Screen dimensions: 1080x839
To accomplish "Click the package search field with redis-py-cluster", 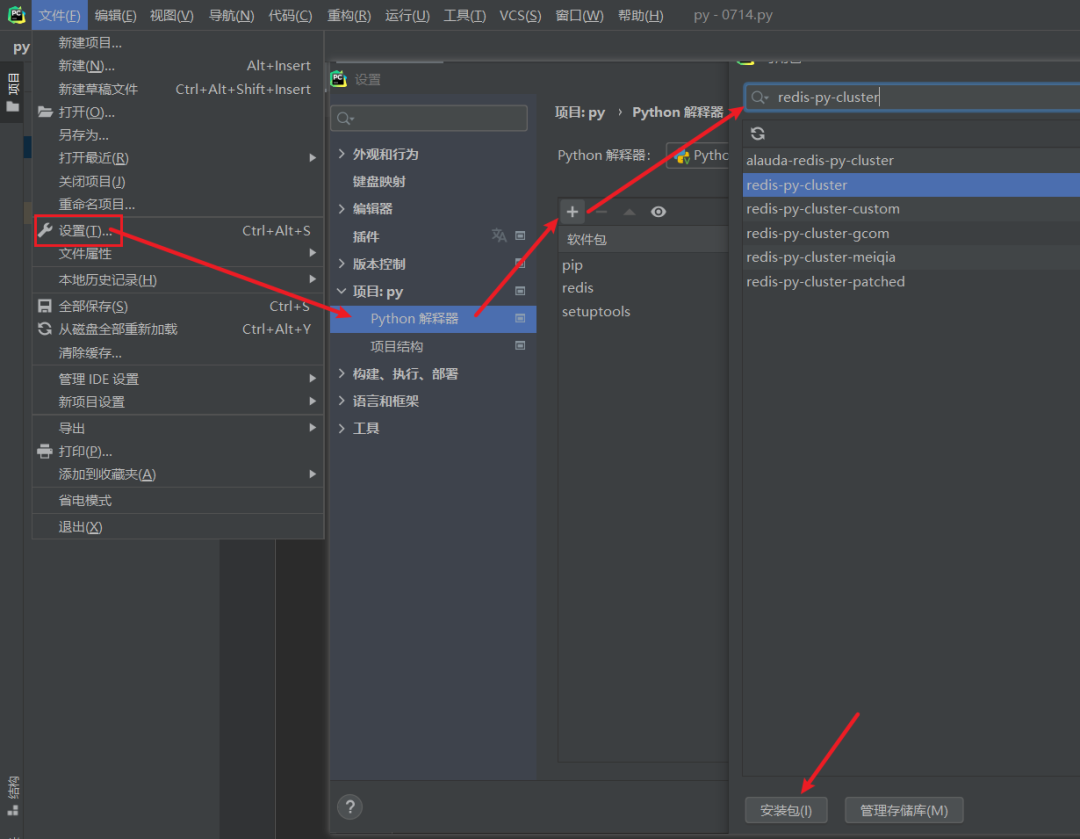I will pyautogui.click(x=912, y=97).
